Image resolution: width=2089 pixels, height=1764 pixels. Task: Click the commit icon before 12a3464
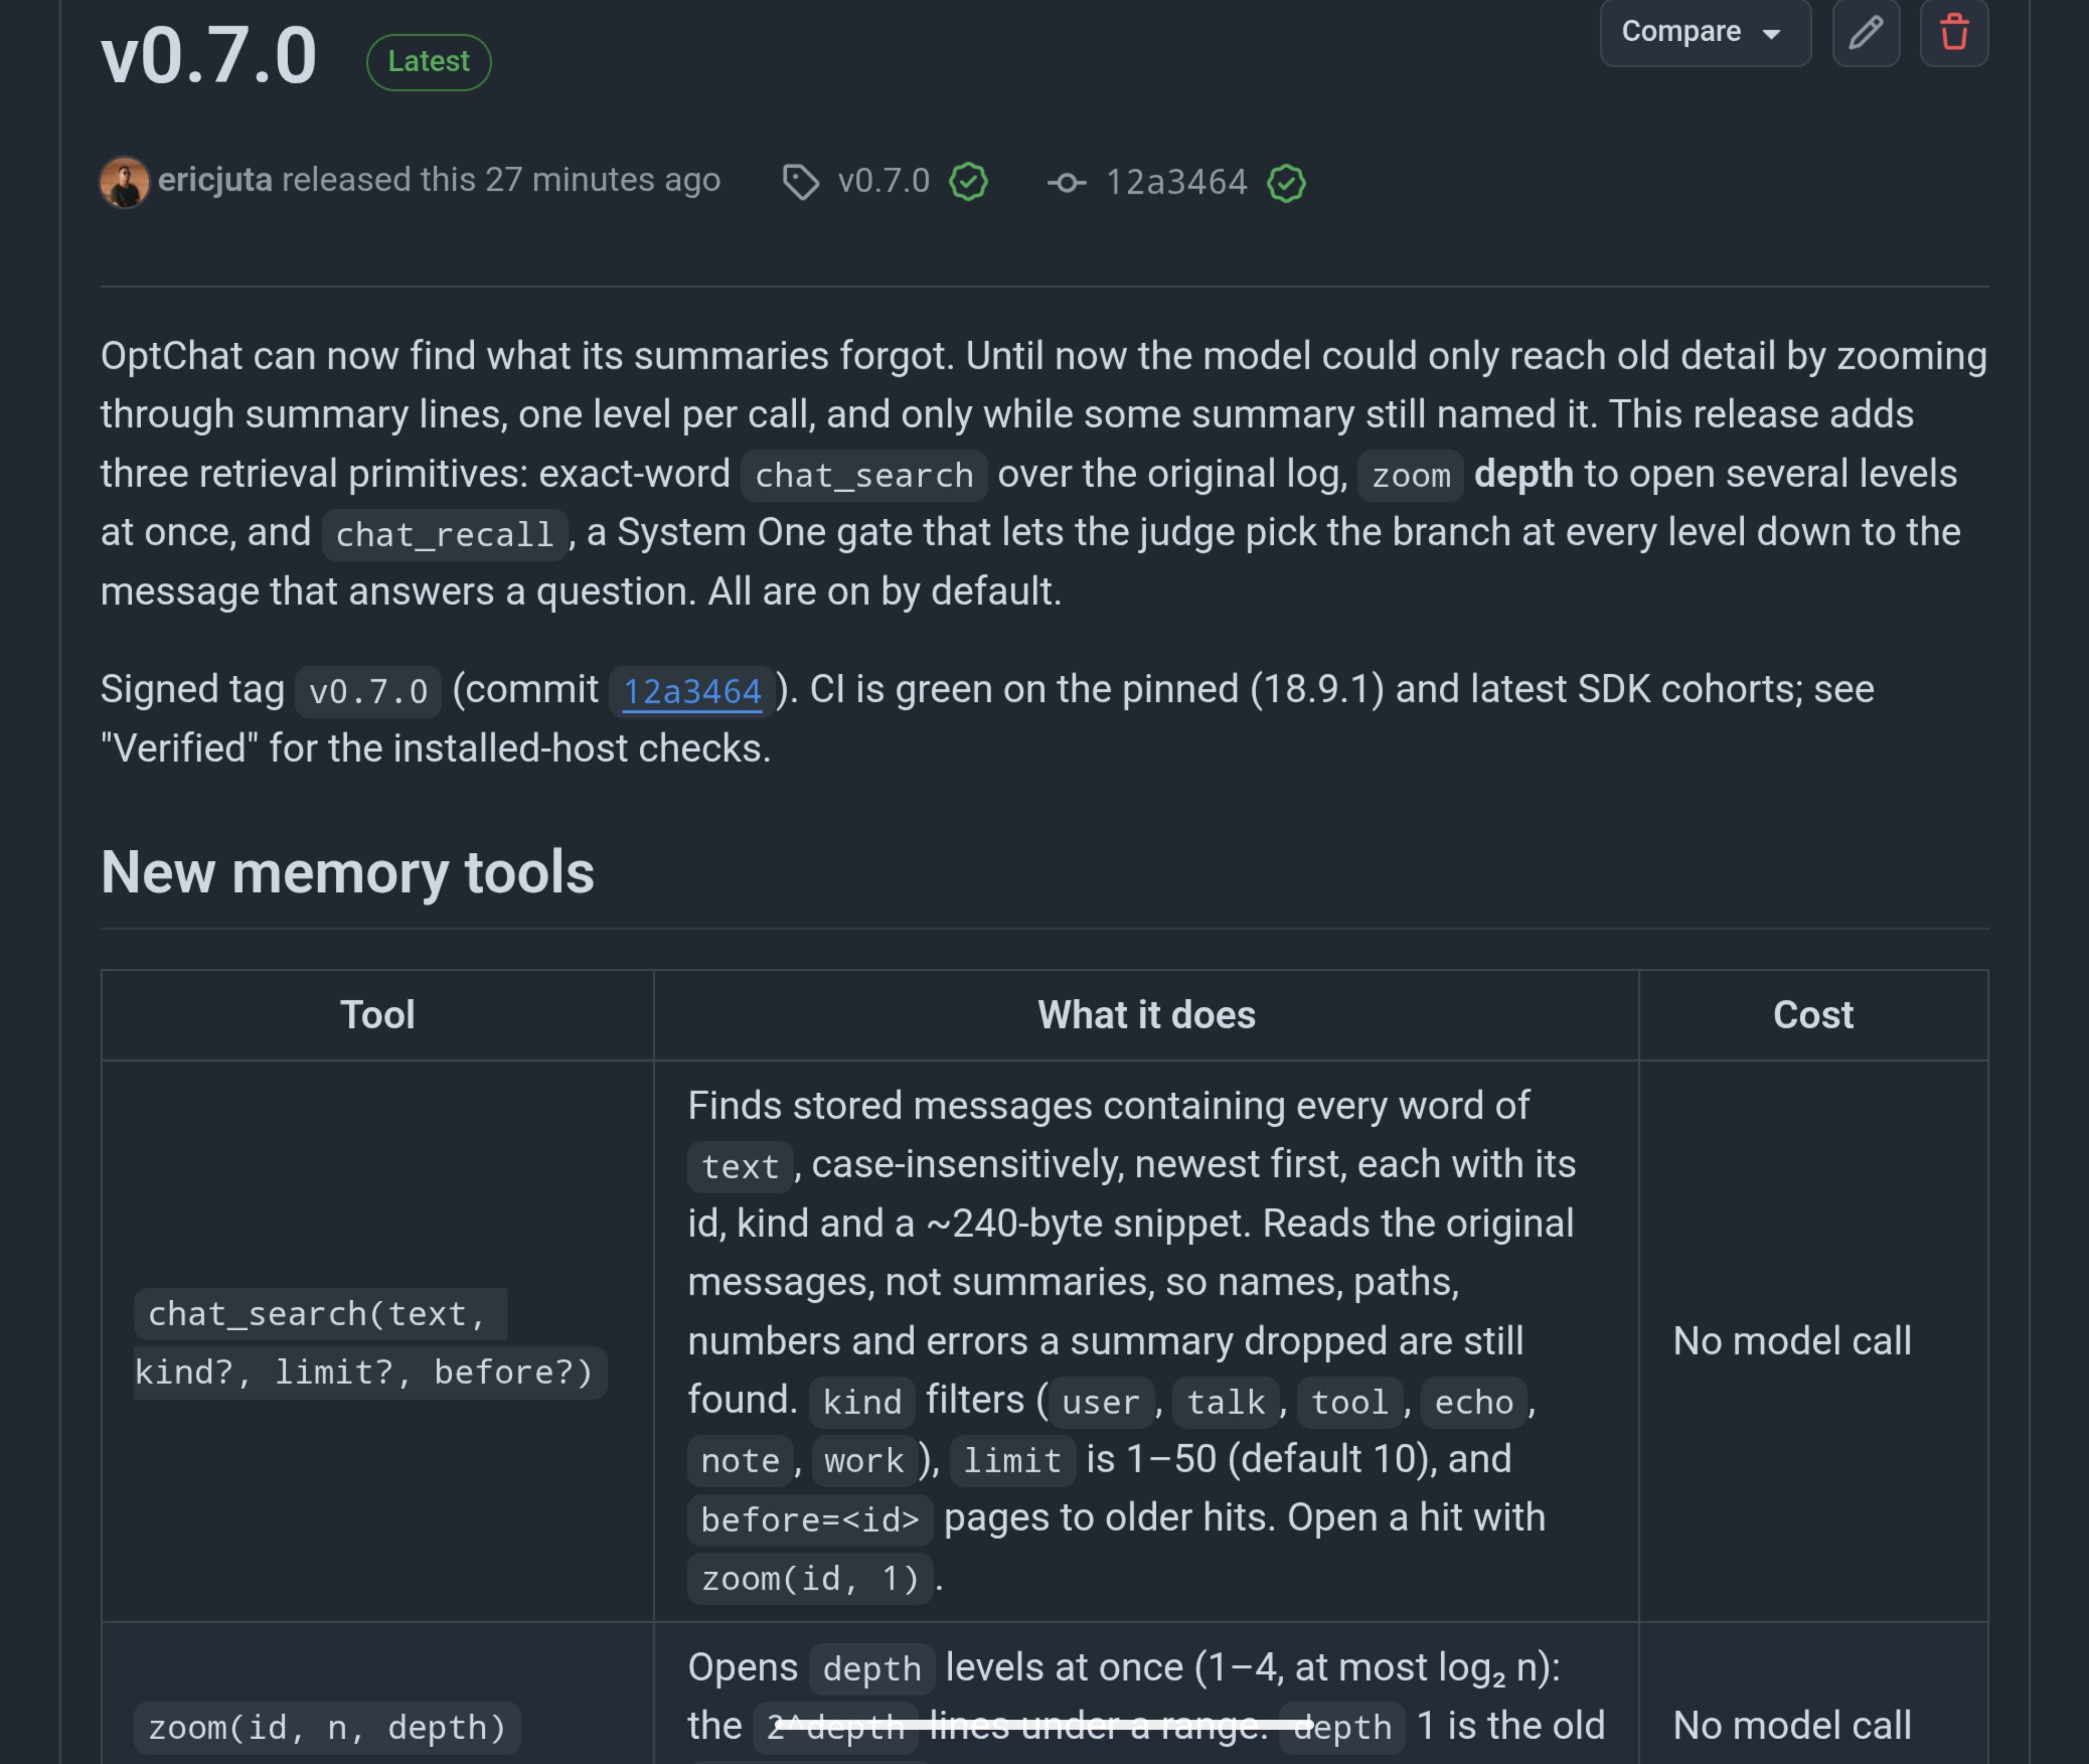[1066, 182]
